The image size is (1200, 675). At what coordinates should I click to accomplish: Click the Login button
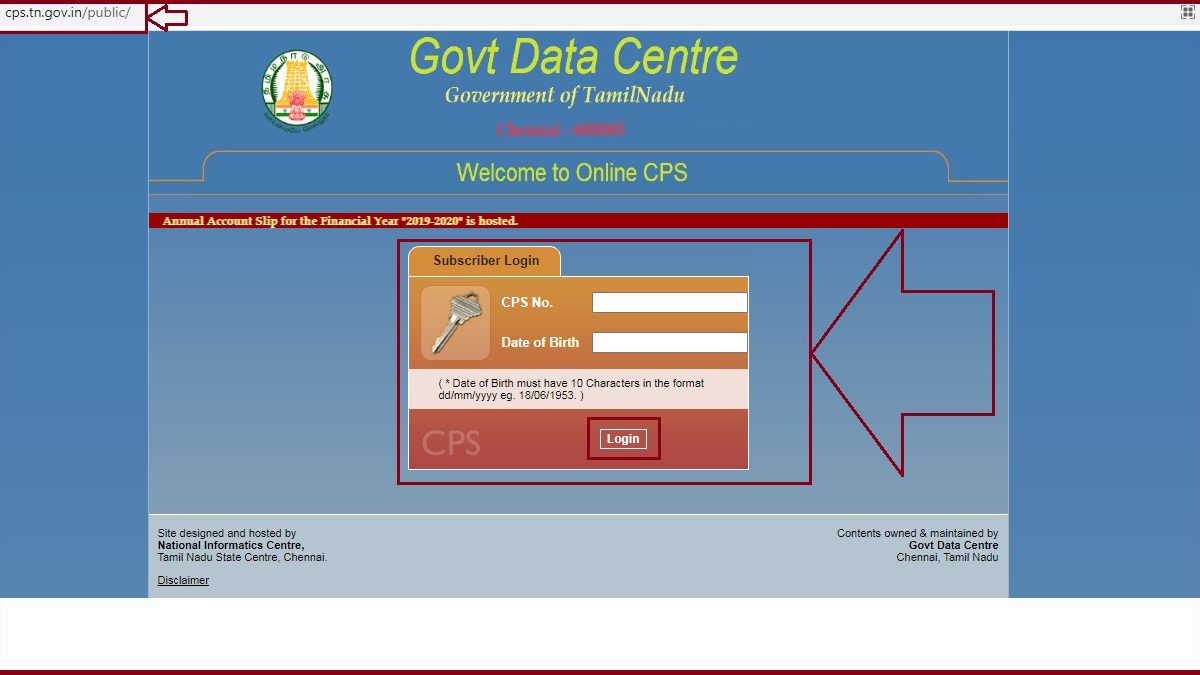click(622, 438)
